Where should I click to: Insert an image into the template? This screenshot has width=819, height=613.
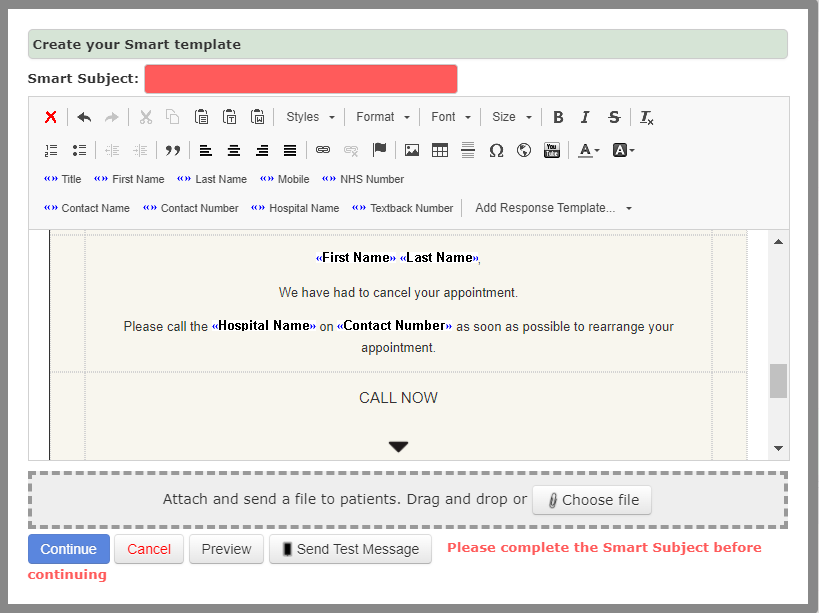tap(411, 150)
